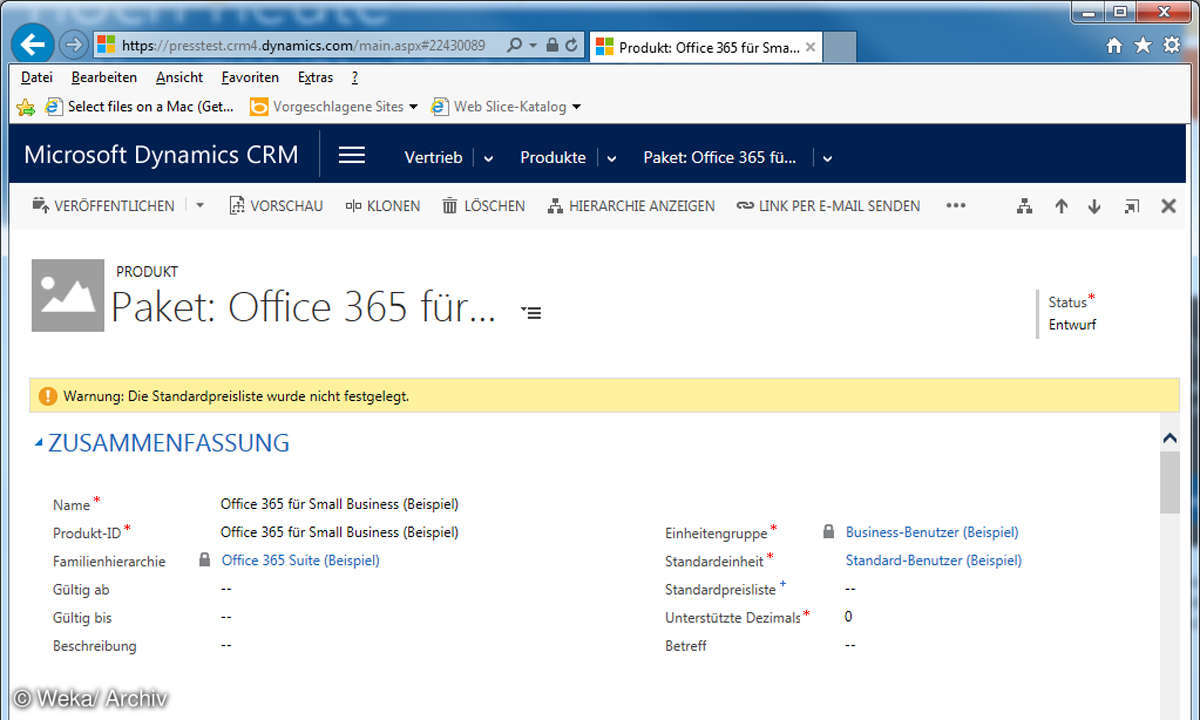Open address bar search dropdown arrow
Viewport: 1200px width, 720px height.
[533, 45]
